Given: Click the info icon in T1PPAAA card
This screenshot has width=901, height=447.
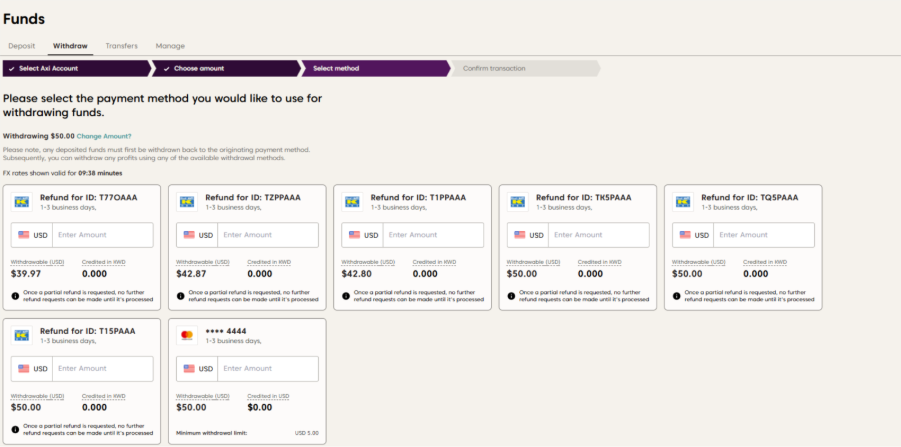Looking at the screenshot, I should pos(346,296).
